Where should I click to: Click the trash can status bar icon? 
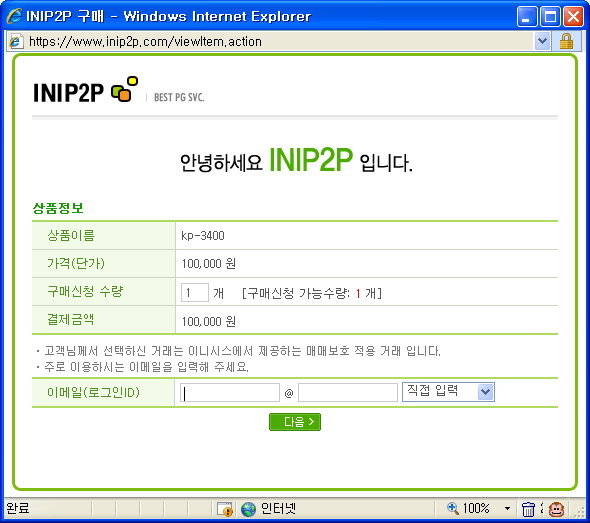pos(528,509)
